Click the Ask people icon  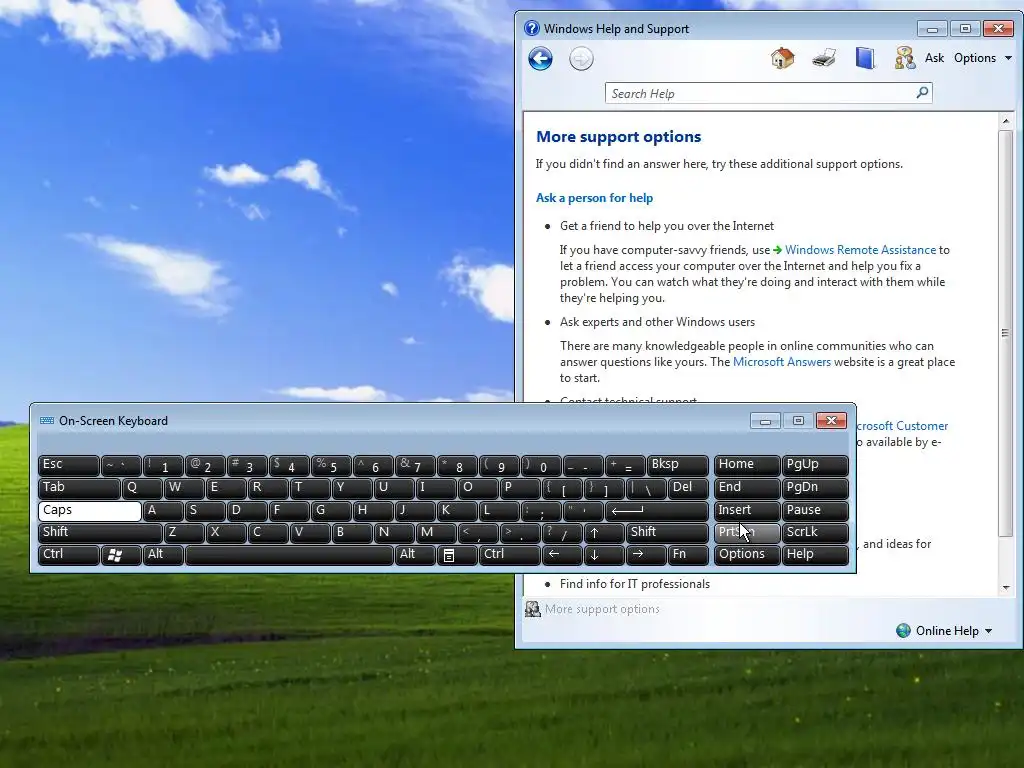point(904,58)
